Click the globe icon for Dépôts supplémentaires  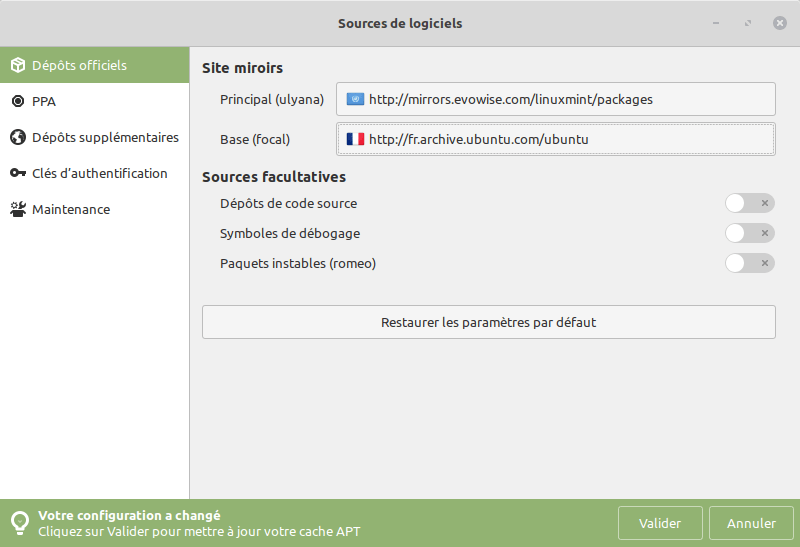[x=17, y=137]
